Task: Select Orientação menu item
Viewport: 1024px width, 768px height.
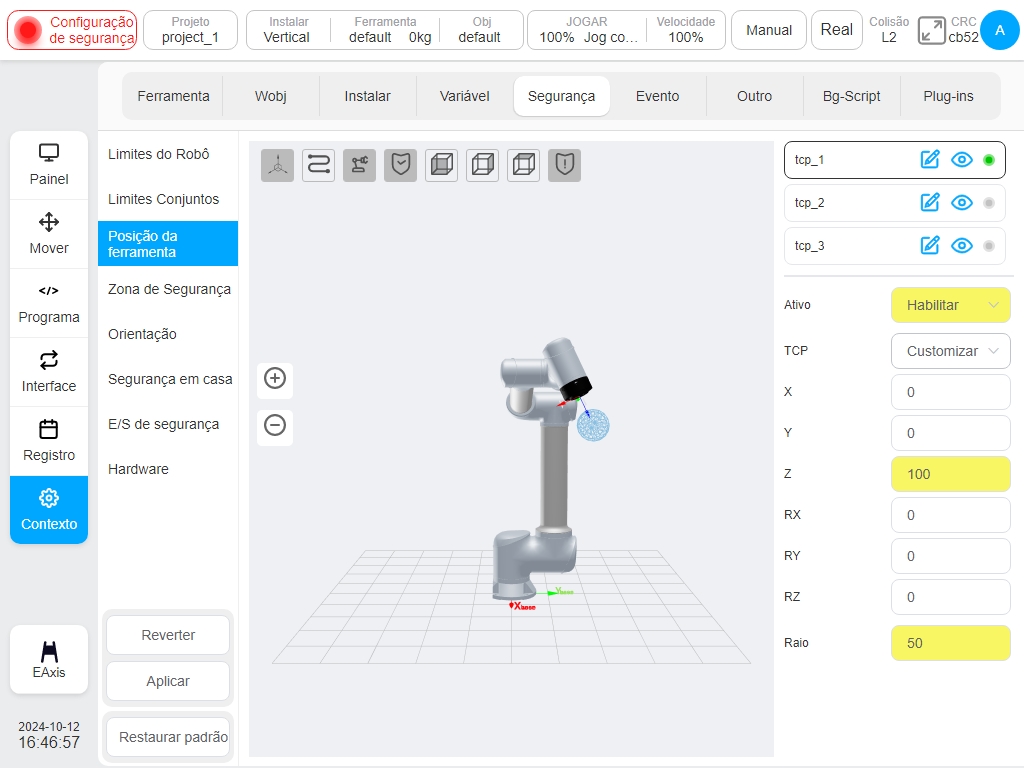Action: coord(168,334)
